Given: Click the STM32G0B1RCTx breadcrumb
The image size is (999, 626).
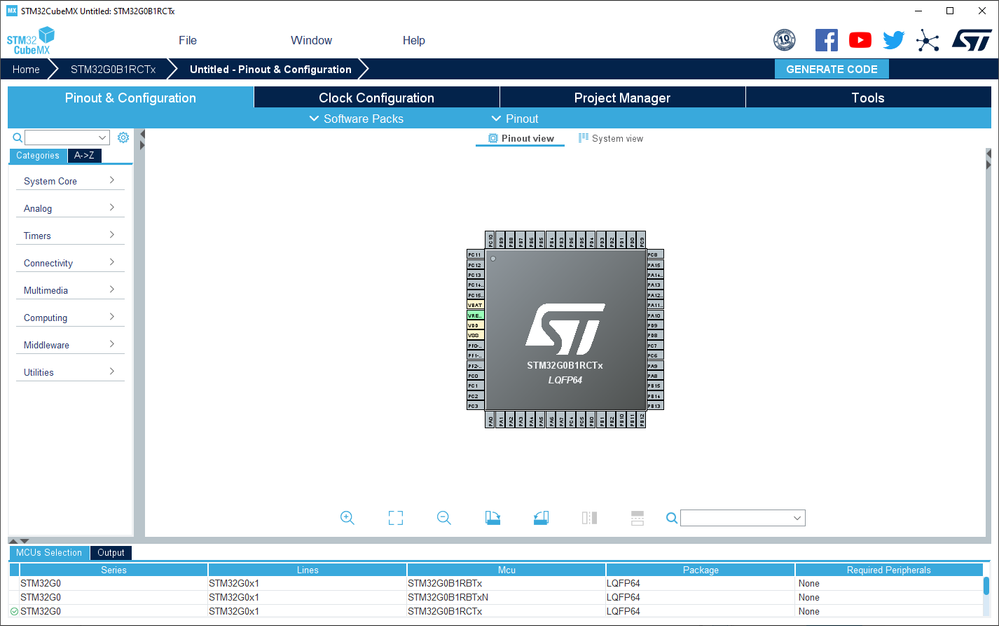Looking at the screenshot, I should coord(113,69).
